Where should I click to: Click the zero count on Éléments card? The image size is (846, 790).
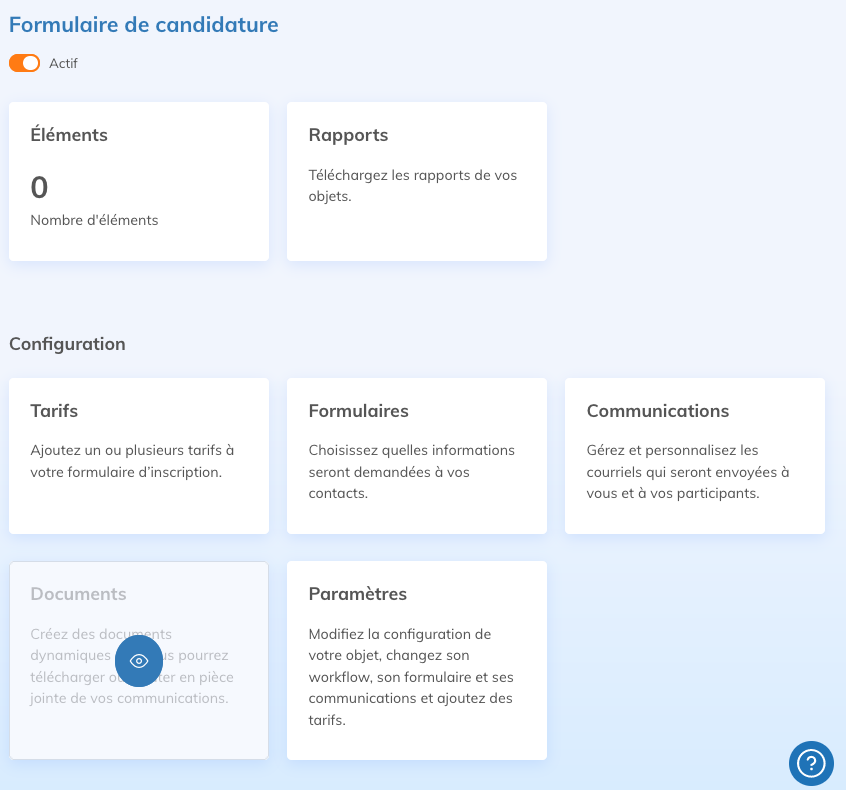37,187
